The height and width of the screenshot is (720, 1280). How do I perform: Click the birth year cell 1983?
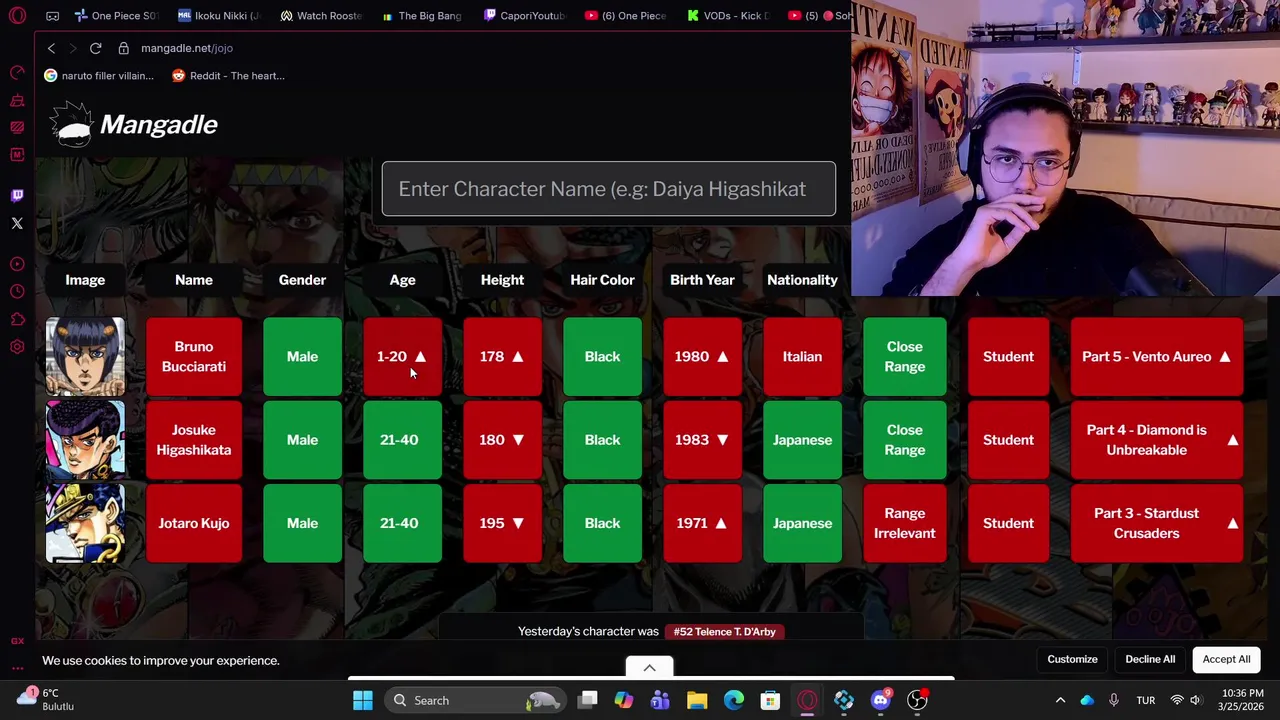click(702, 440)
